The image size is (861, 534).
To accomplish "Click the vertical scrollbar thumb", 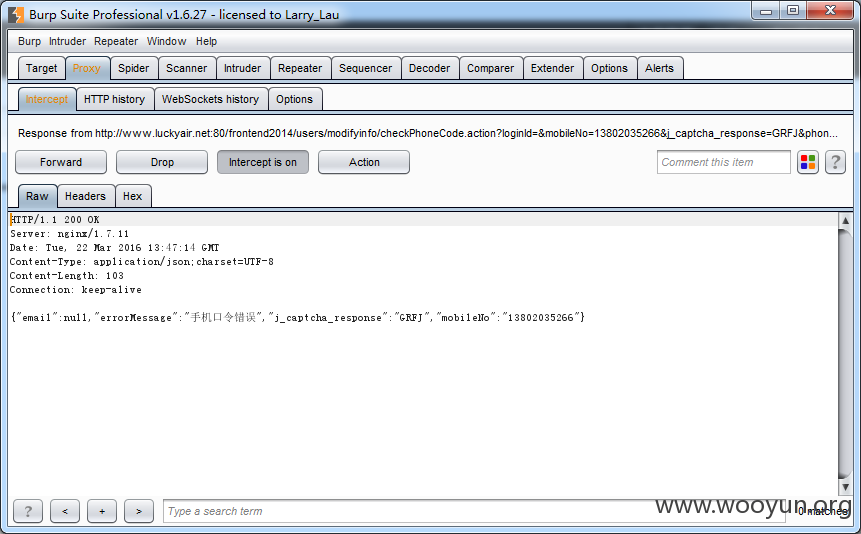I will coord(845,354).
